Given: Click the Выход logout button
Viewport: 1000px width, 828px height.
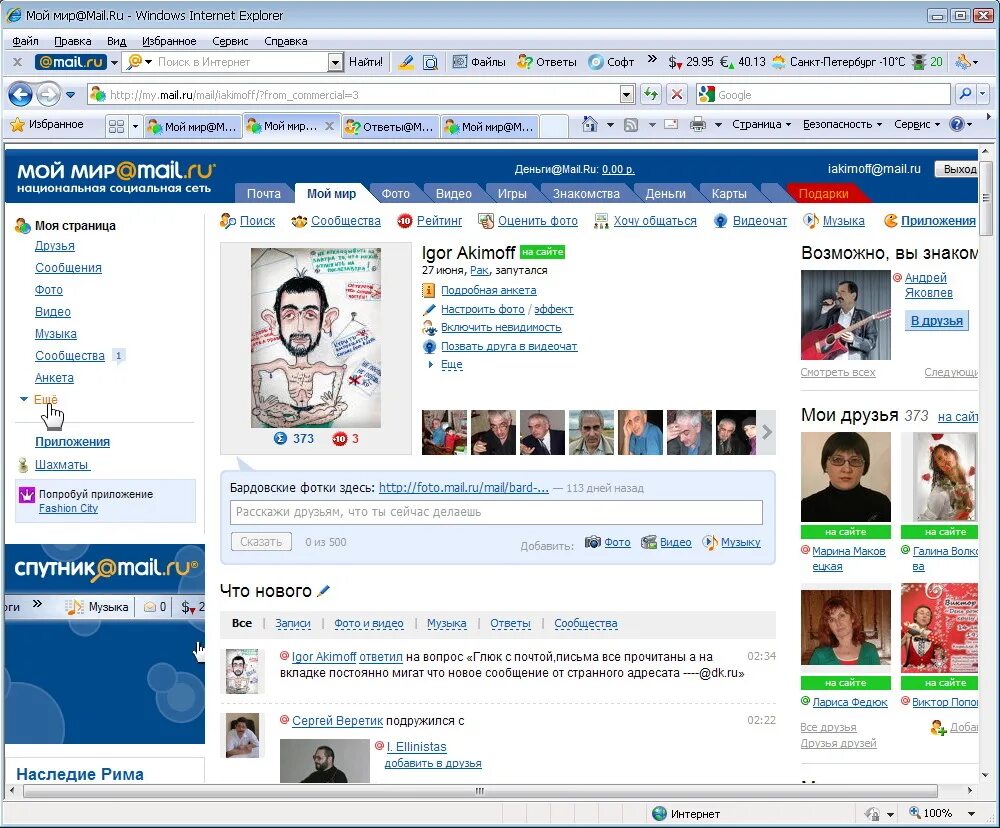Looking at the screenshot, I should click(x=959, y=169).
